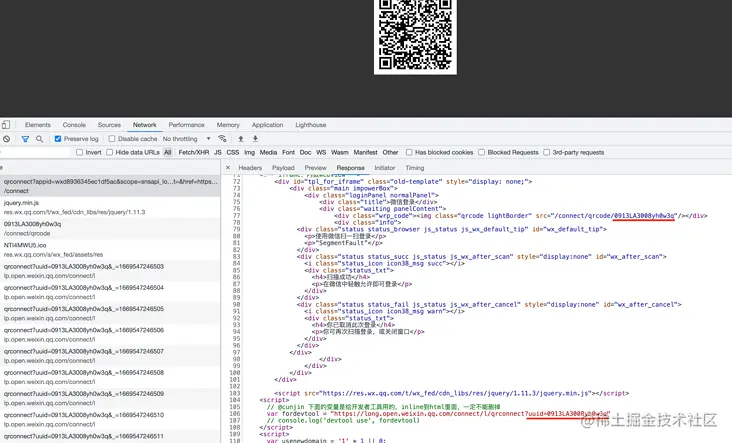Click the import HAR upload arrow
Screen dimensions: 732x443
pos(240,139)
